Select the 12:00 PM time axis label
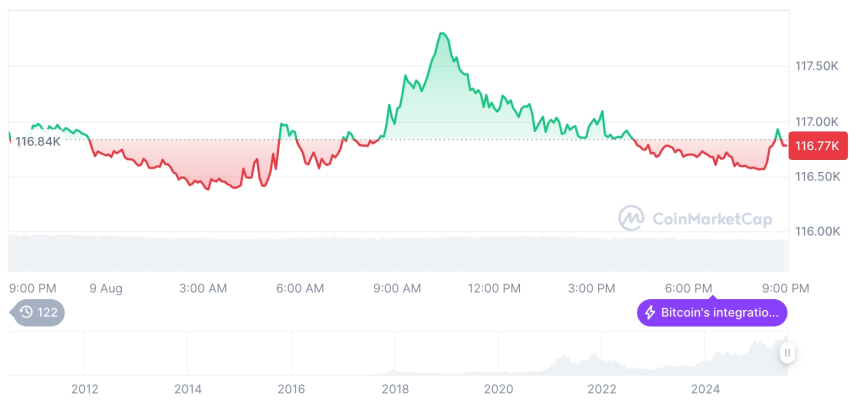The width and height of the screenshot is (860, 401). point(495,288)
